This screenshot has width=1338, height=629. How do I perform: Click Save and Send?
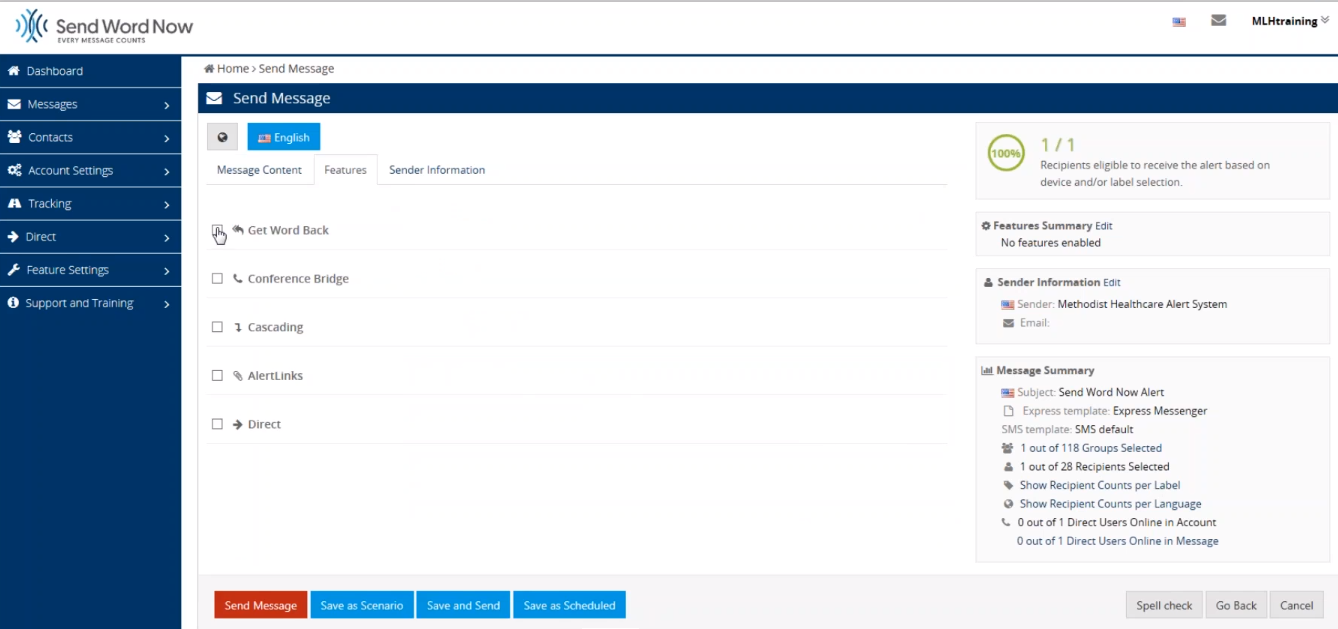click(463, 605)
